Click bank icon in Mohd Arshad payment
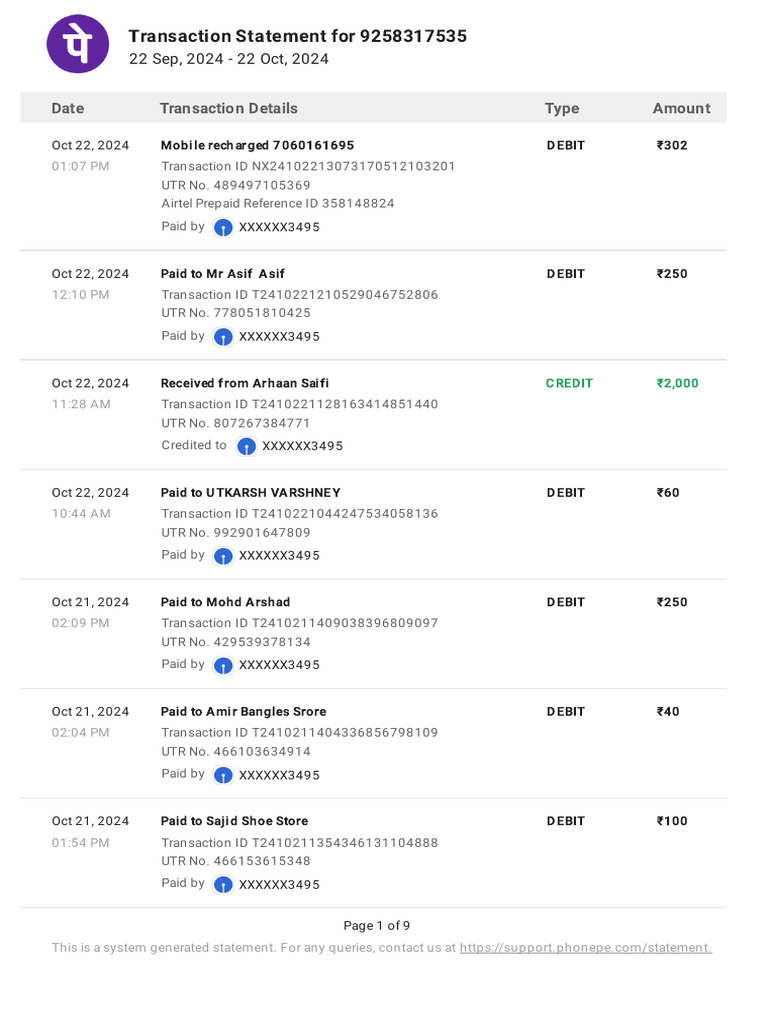 coord(223,666)
